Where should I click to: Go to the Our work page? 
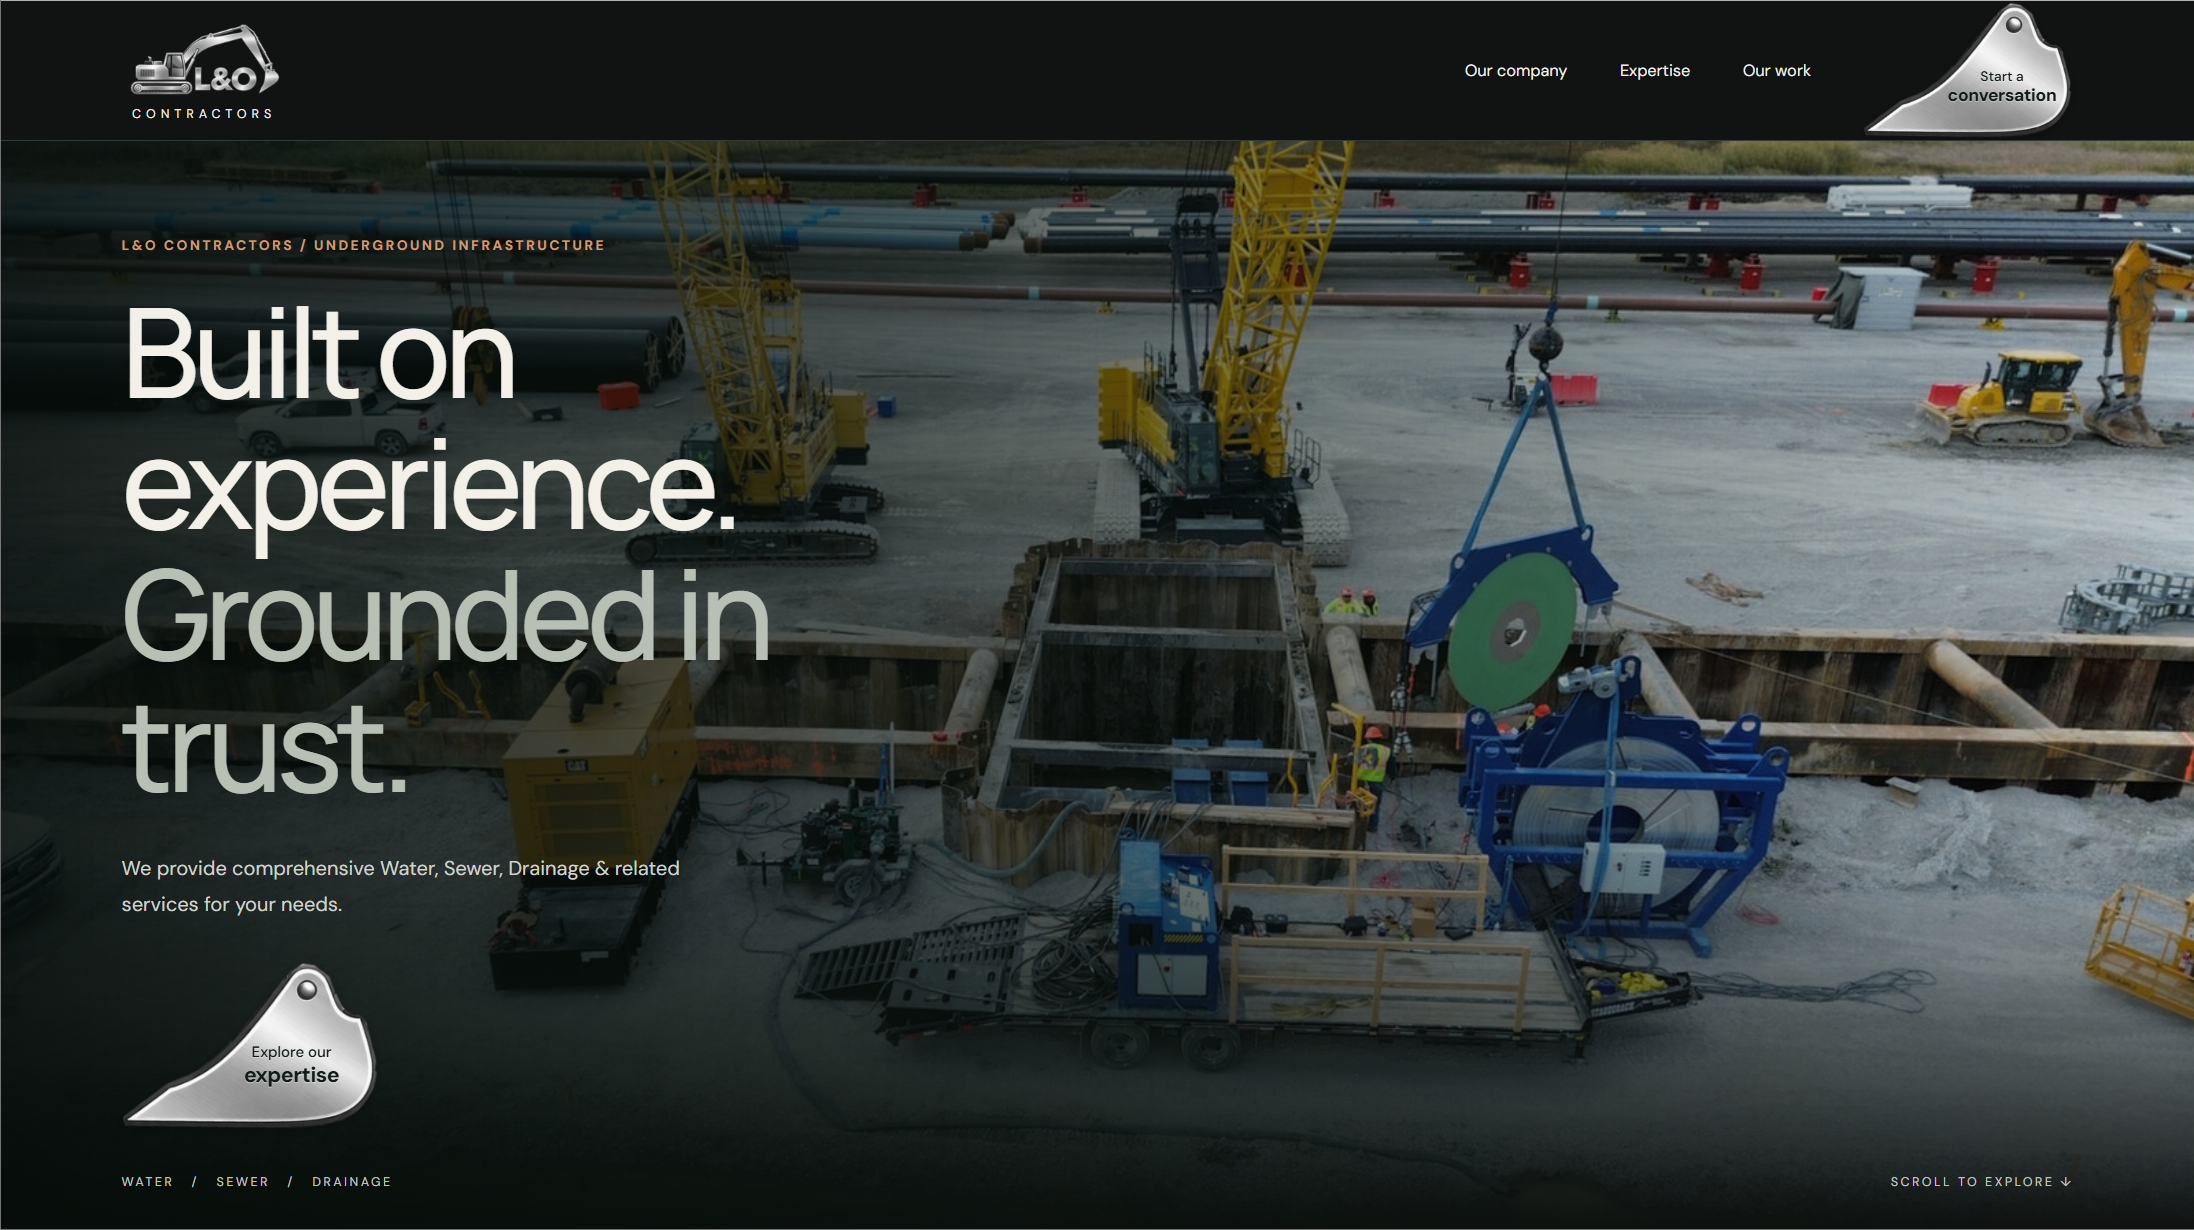(1776, 71)
